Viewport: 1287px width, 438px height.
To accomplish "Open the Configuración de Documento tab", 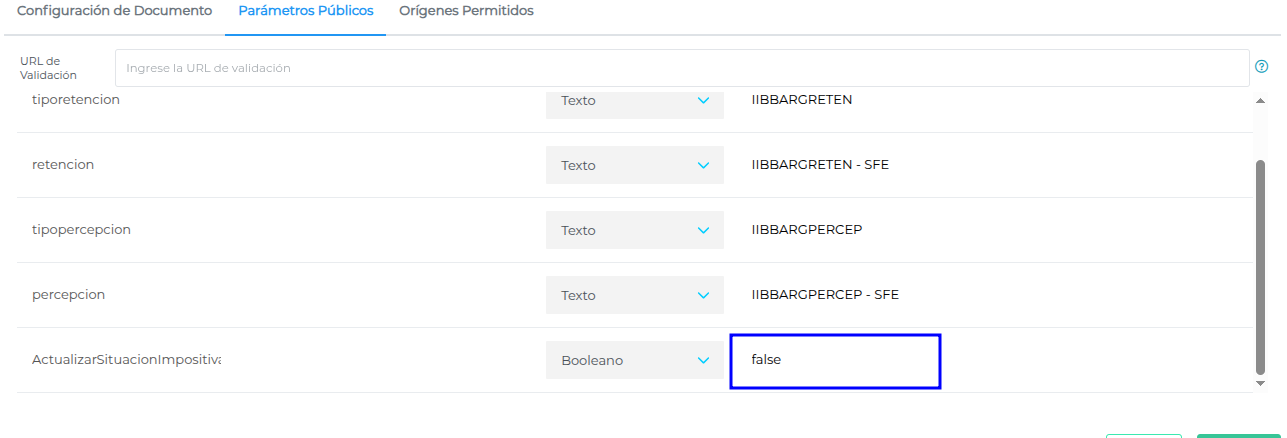I will pos(115,11).
